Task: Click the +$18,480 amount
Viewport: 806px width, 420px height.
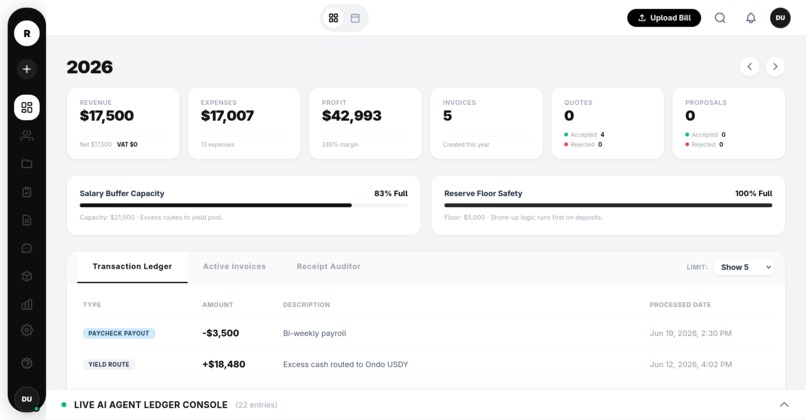Action: tap(224, 364)
